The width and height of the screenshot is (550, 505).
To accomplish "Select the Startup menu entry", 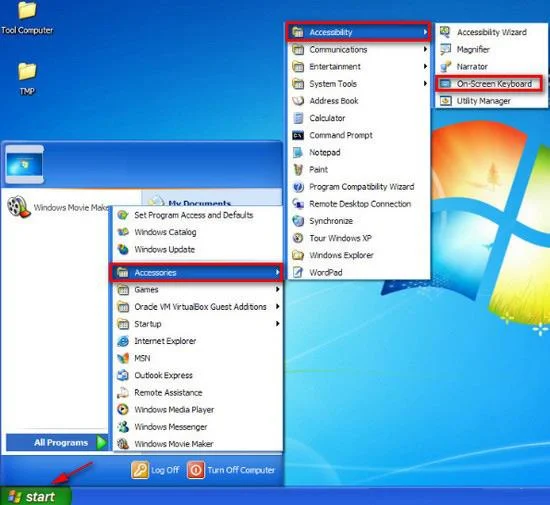I will click(x=198, y=324).
